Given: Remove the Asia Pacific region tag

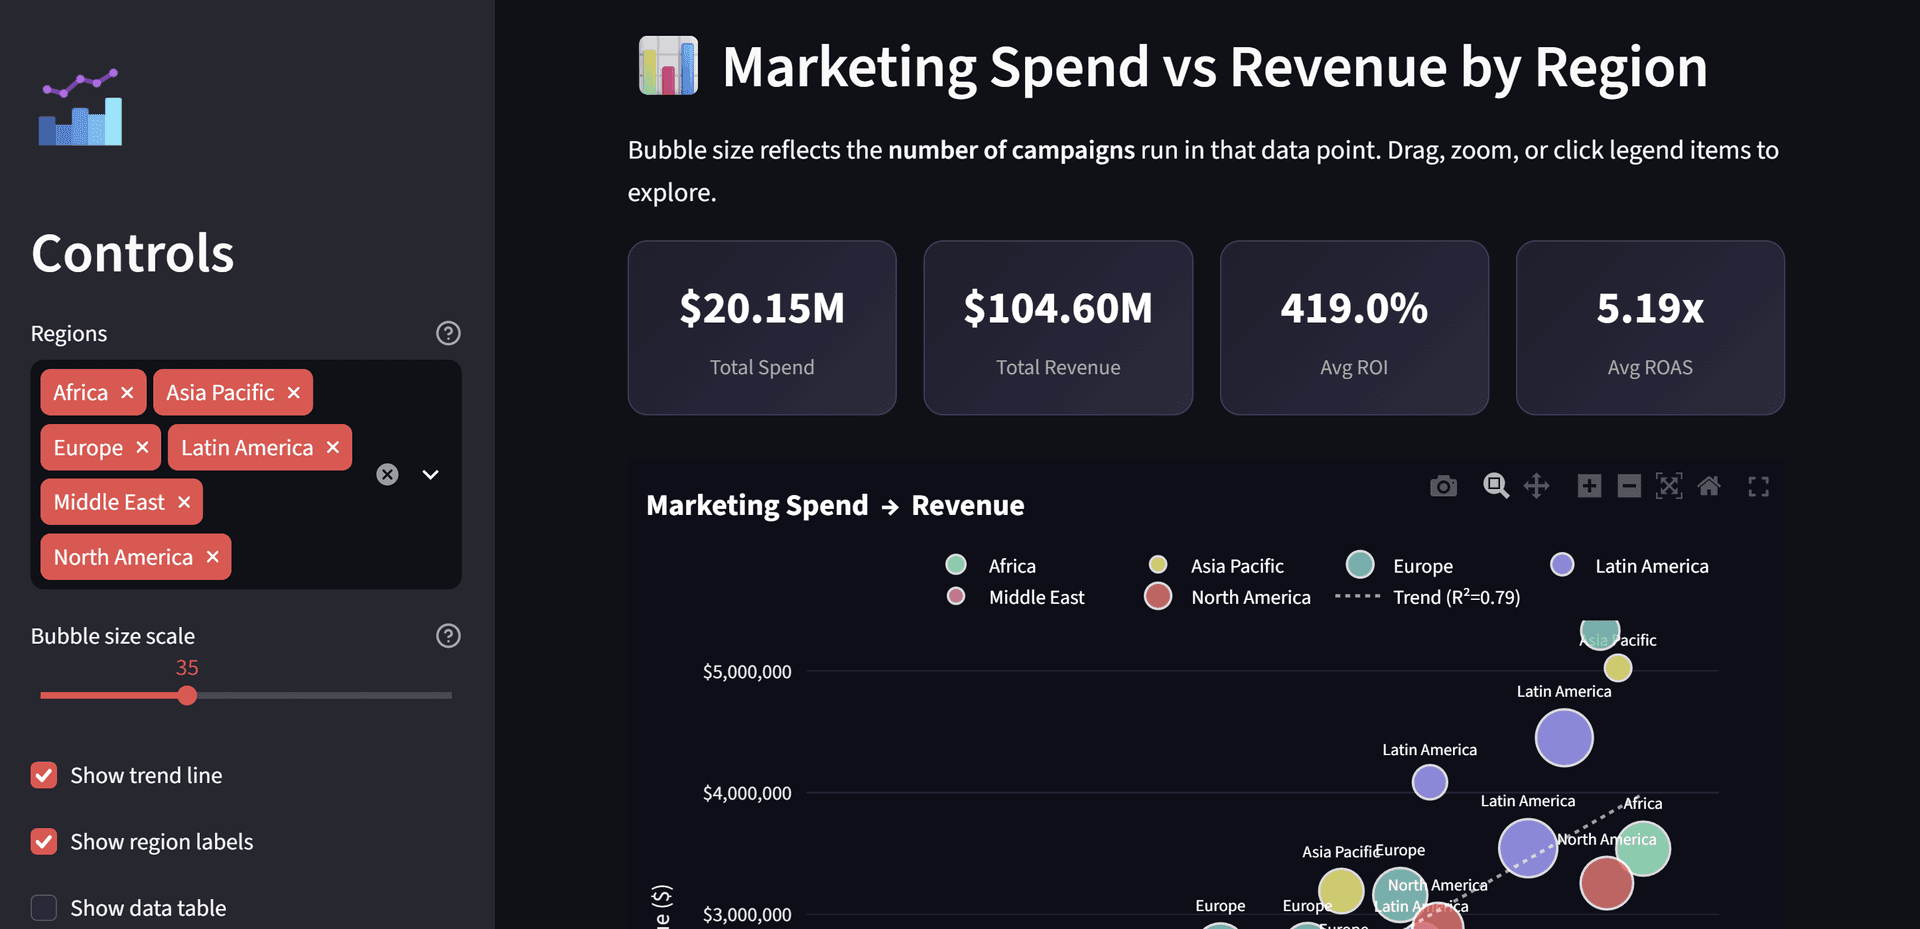Looking at the screenshot, I should [x=293, y=393].
